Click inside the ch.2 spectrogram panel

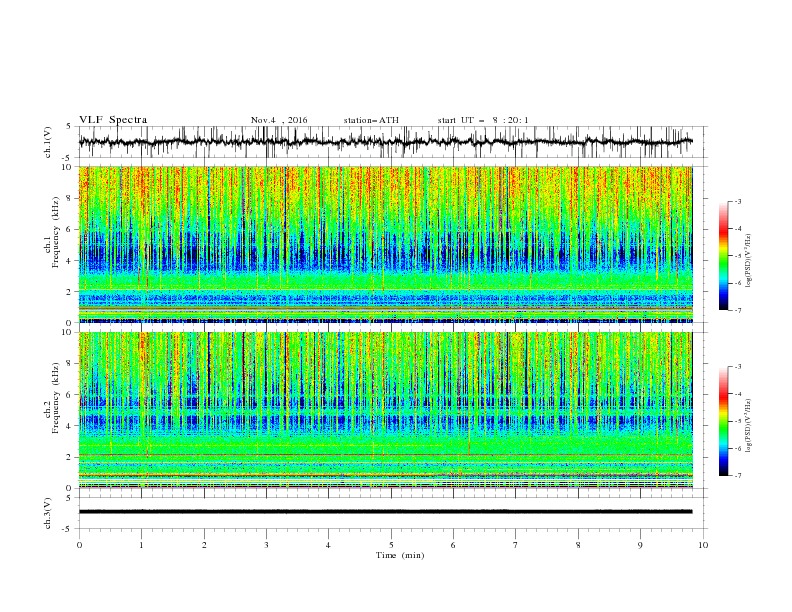386,410
